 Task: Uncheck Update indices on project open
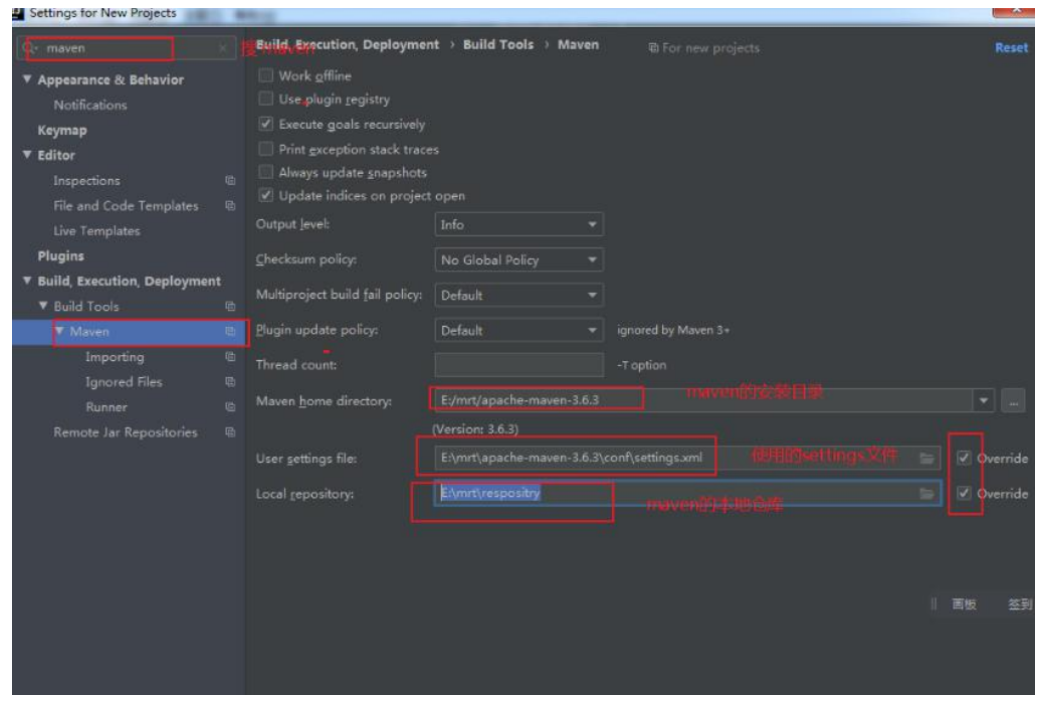[x=266, y=195]
